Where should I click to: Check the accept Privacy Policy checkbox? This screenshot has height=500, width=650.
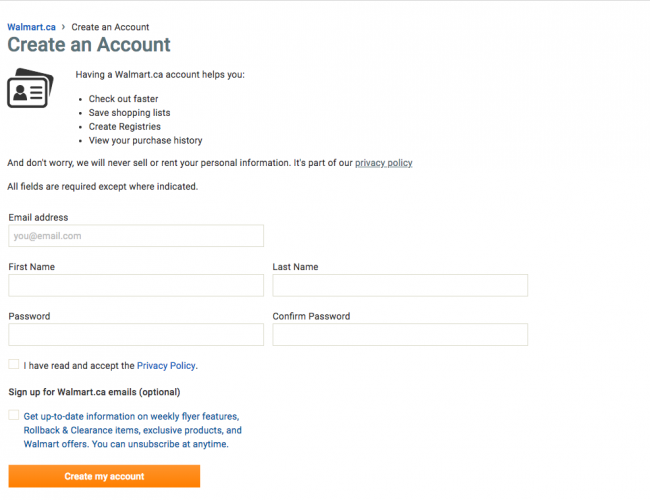(x=14, y=364)
